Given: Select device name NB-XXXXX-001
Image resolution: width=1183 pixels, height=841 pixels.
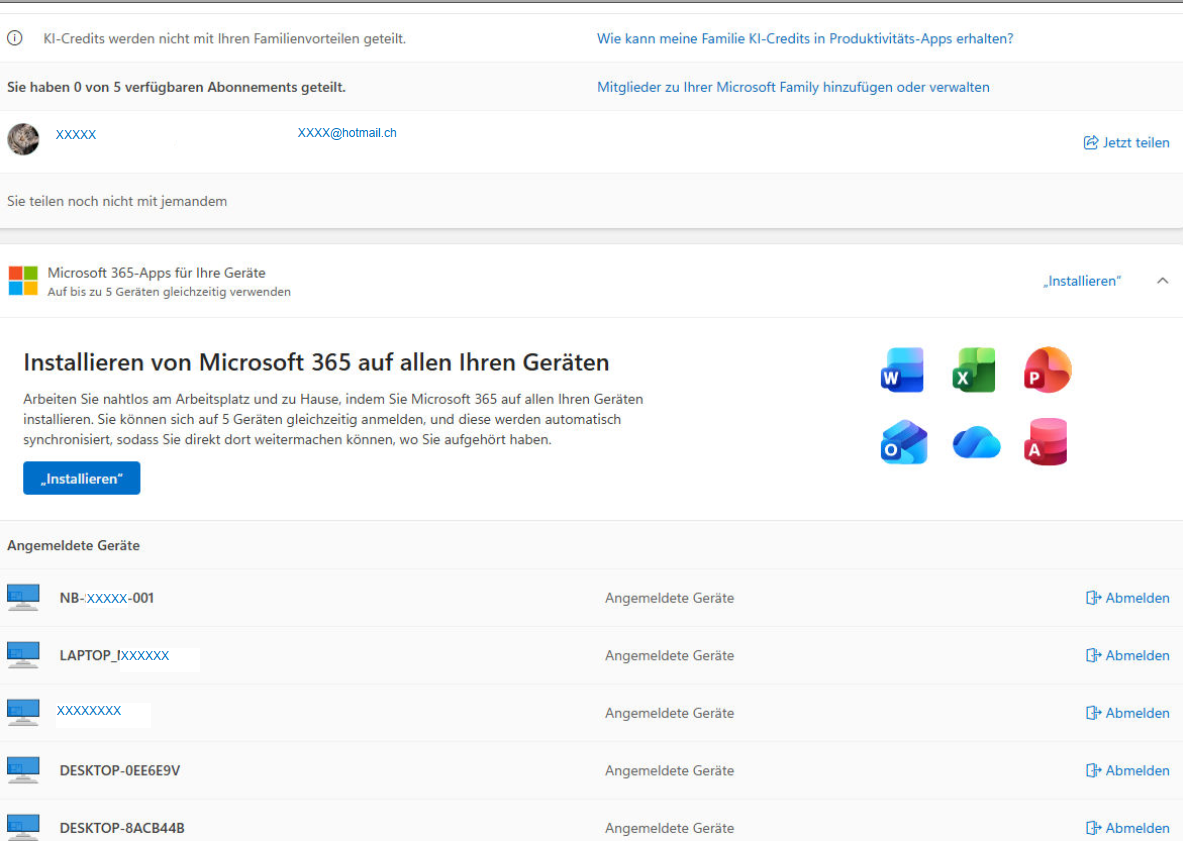Looking at the screenshot, I should [106, 597].
